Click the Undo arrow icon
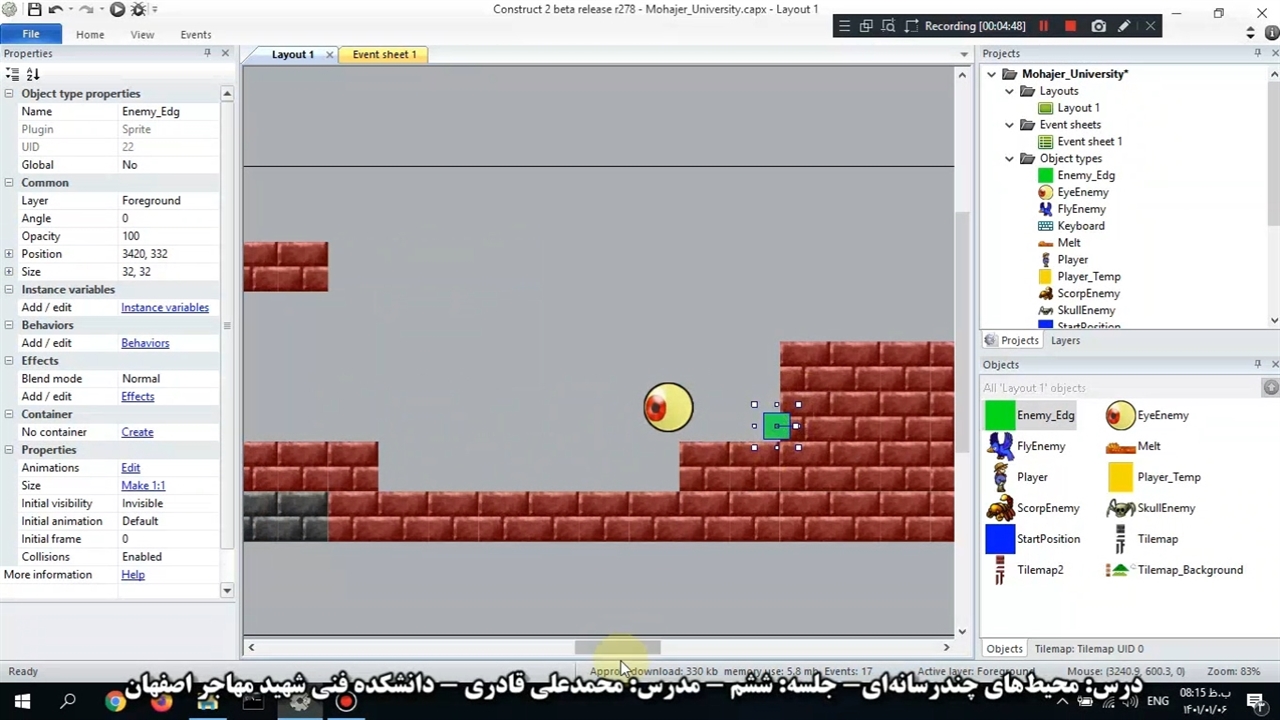Viewport: 1280px width, 720px height. [56, 10]
